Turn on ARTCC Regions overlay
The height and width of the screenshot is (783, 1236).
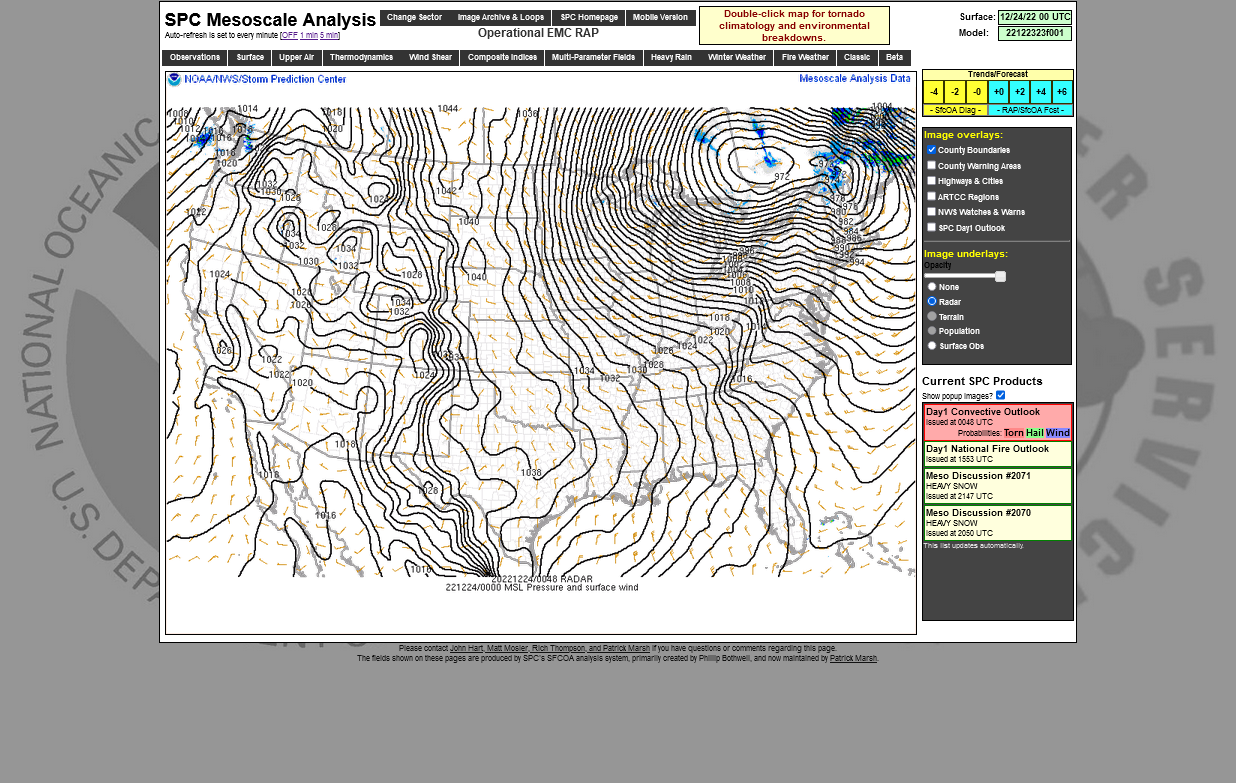coord(932,197)
